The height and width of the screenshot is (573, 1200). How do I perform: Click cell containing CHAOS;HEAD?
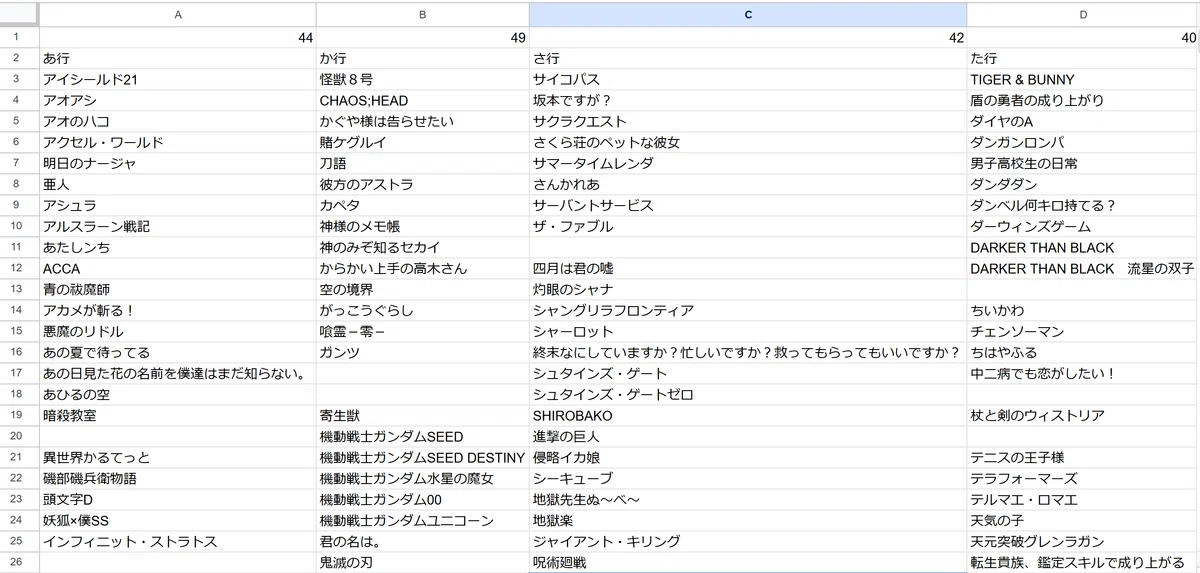point(423,101)
